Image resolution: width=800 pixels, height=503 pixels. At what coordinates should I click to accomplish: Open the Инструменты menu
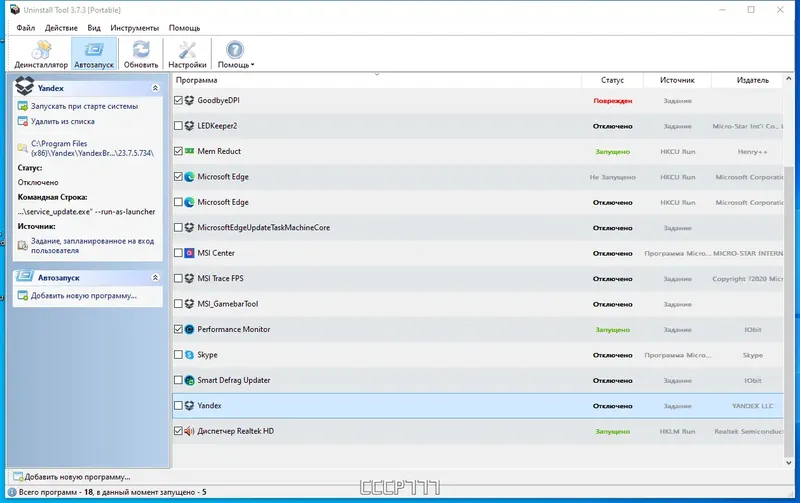tap(135, 28)
